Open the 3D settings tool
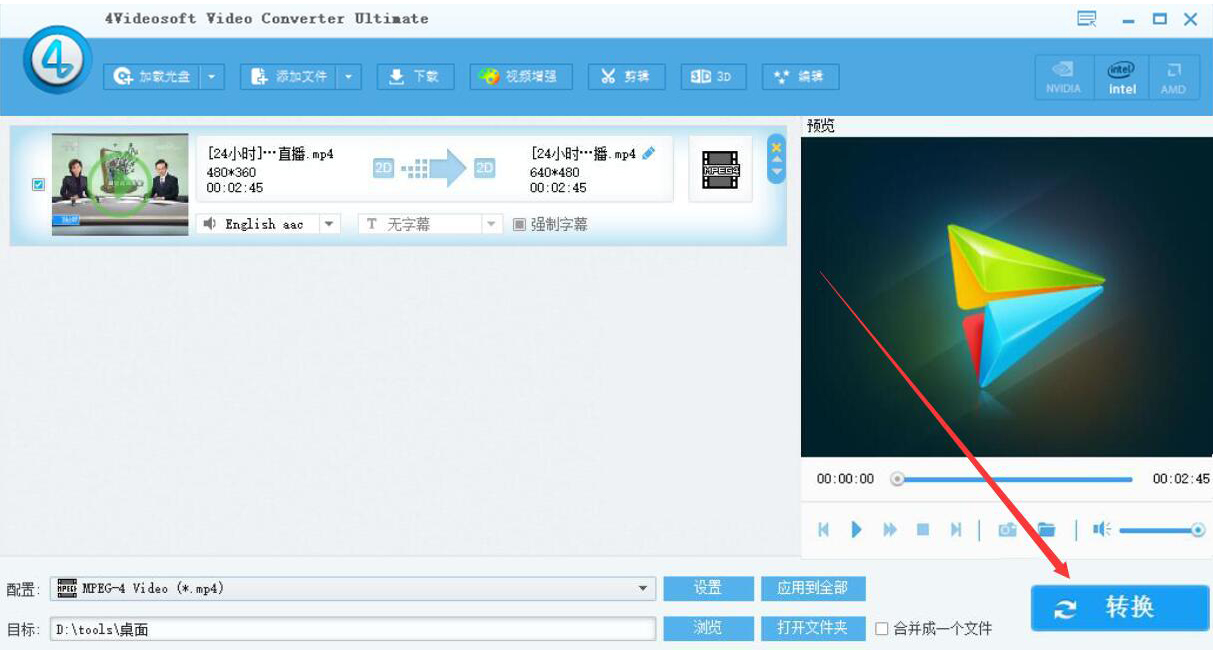 tap(713, 77)
